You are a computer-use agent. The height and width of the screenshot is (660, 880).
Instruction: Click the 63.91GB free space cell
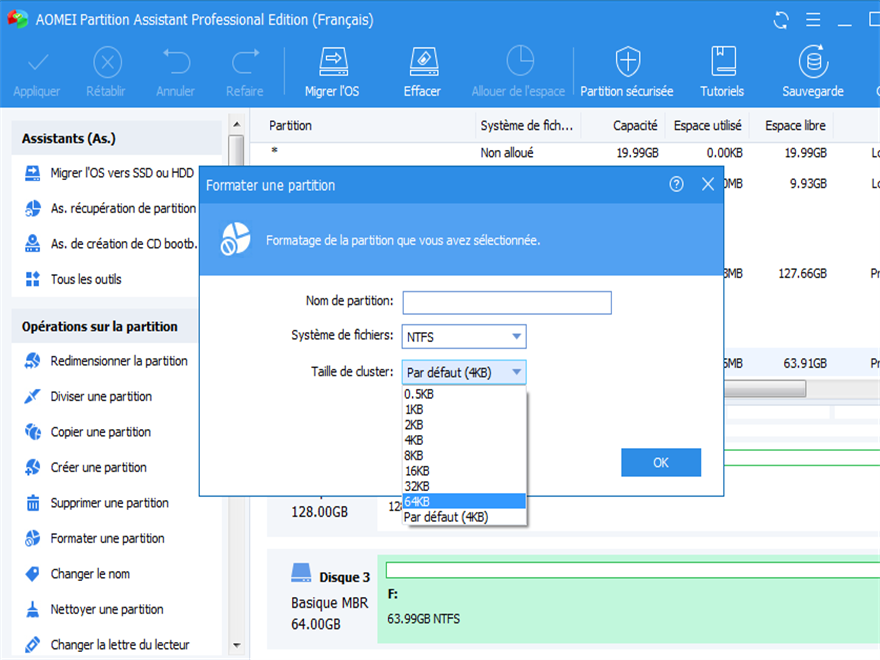click(x=805, y=364)
